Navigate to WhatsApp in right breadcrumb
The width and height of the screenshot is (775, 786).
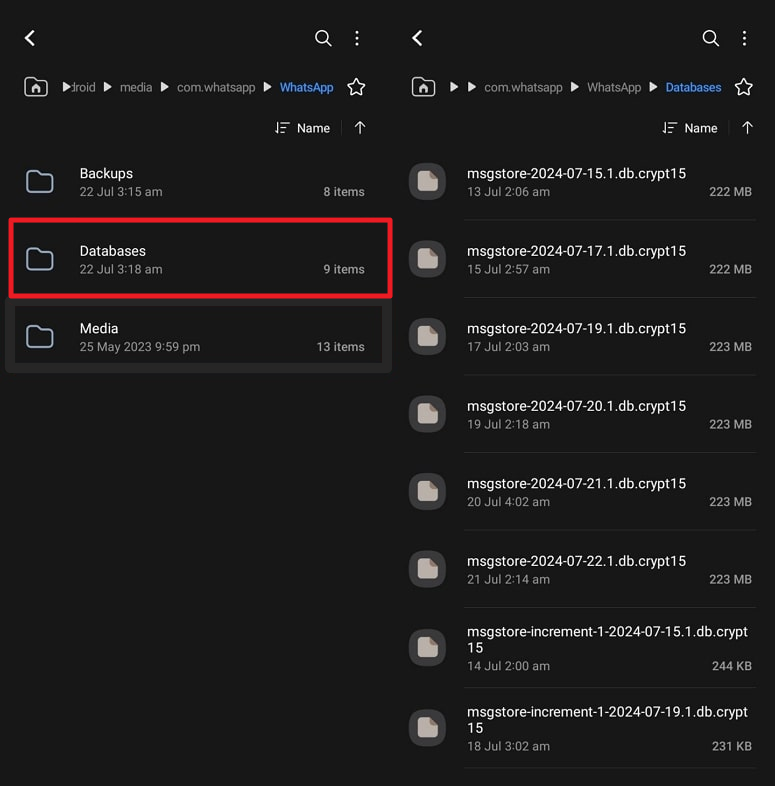[614, 87]
